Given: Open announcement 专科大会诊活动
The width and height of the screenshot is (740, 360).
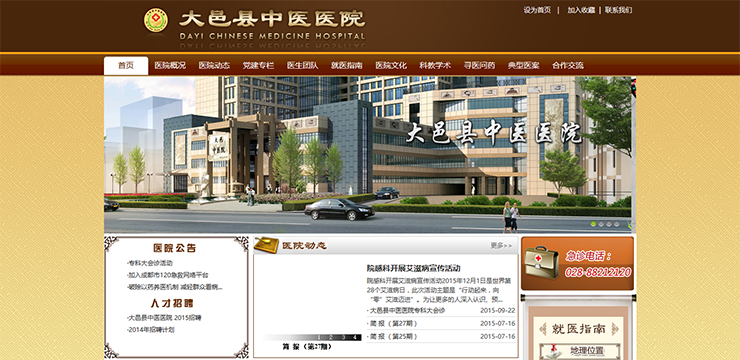Looking at the screenshot, I should 150,263.
